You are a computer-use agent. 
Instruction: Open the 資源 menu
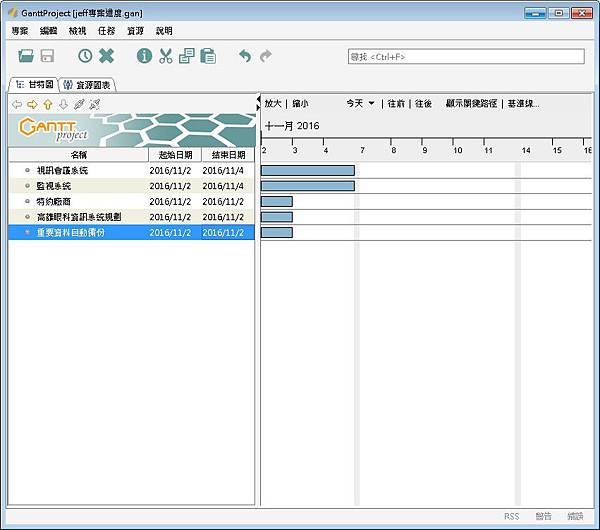tap(135, 31)
